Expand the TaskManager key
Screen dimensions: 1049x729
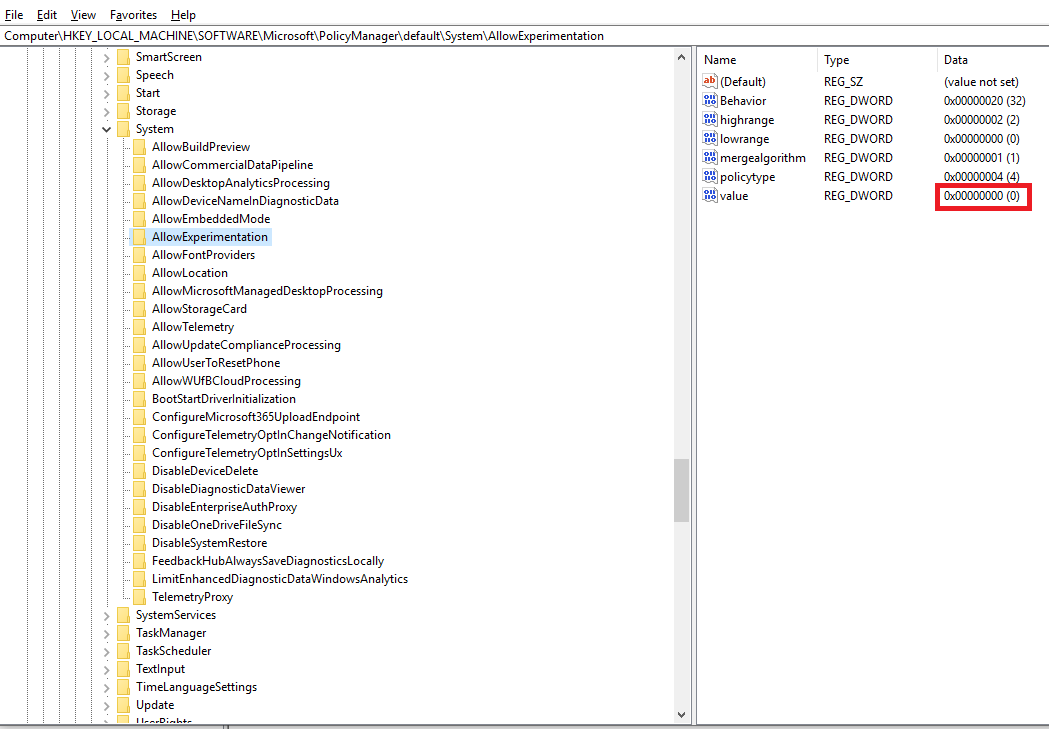pos(106,634)
